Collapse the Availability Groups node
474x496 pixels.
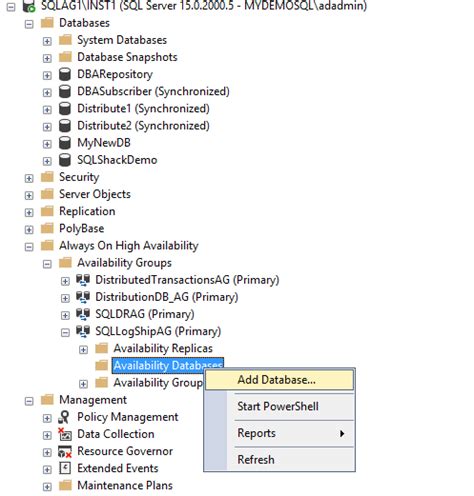click(47, 264)
